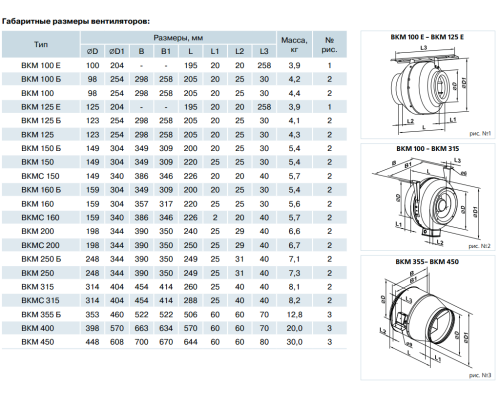Image resolution: width=500 pixels, height=400 pixels.
Task: Click the 'Размеры, мм' header cell
Action: point(178,38)
